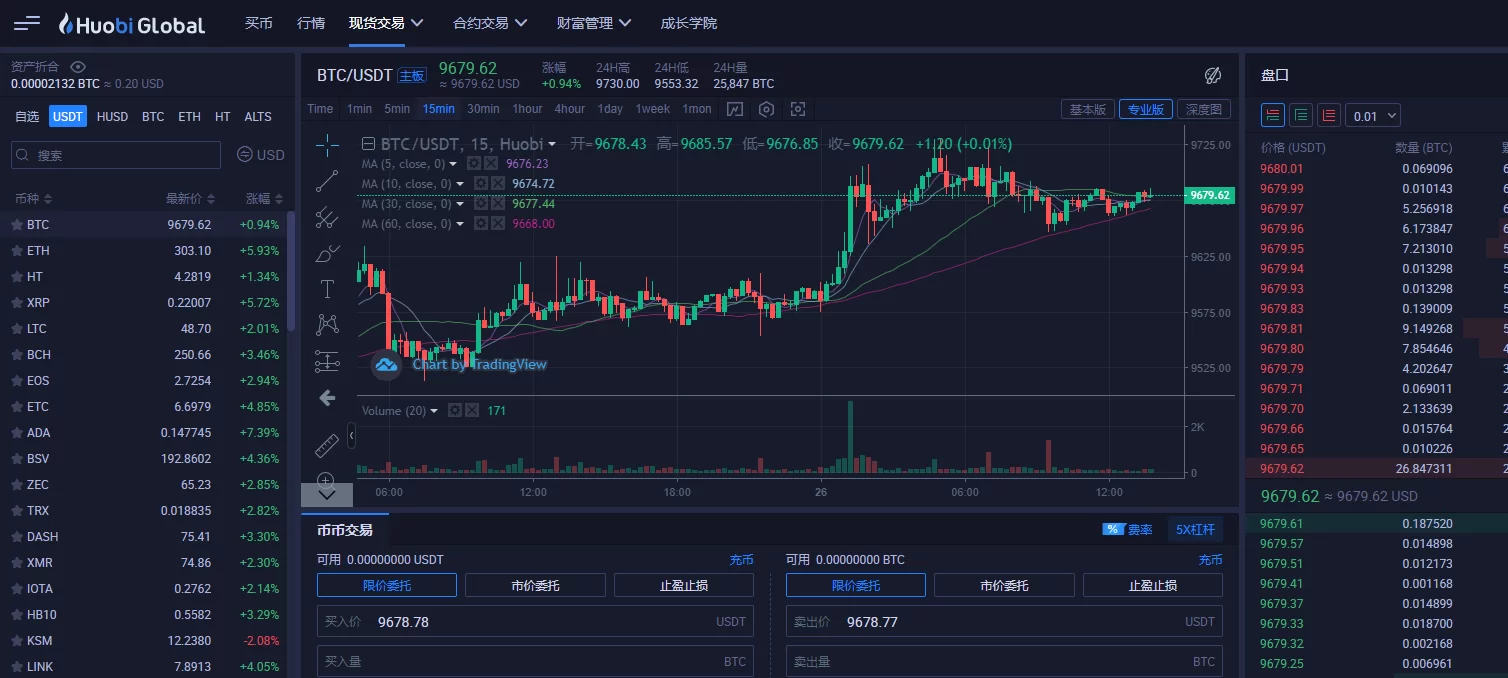The width and height of the screenshot is (1508, 678).
Task: Switch to the 基本版 basic chart
Action: point(1088,110)
